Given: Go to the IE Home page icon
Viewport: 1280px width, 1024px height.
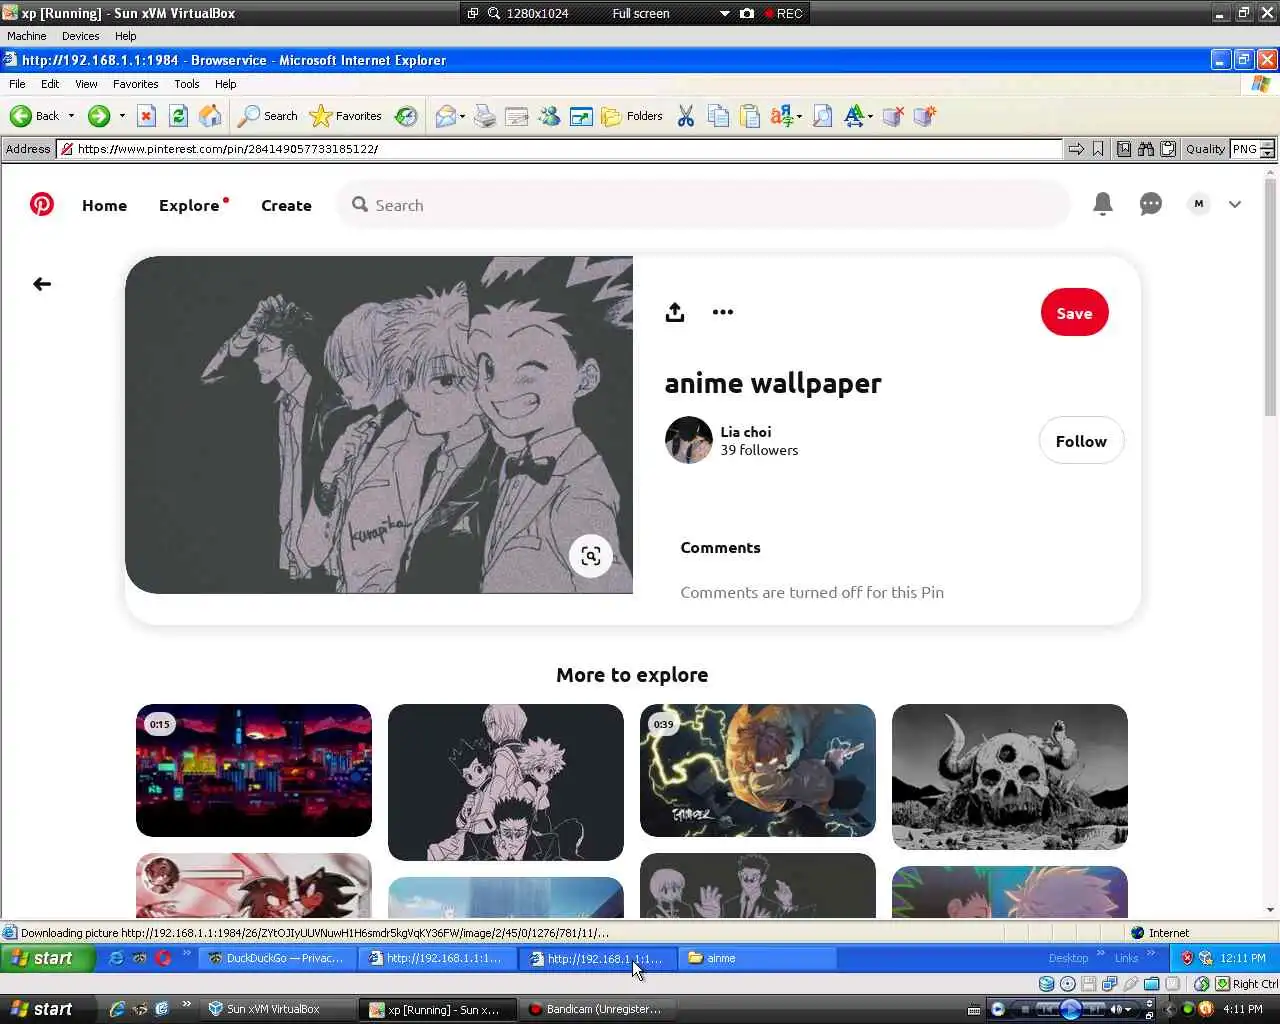Looking at the screenshot, I should click(x=210, y=116).
